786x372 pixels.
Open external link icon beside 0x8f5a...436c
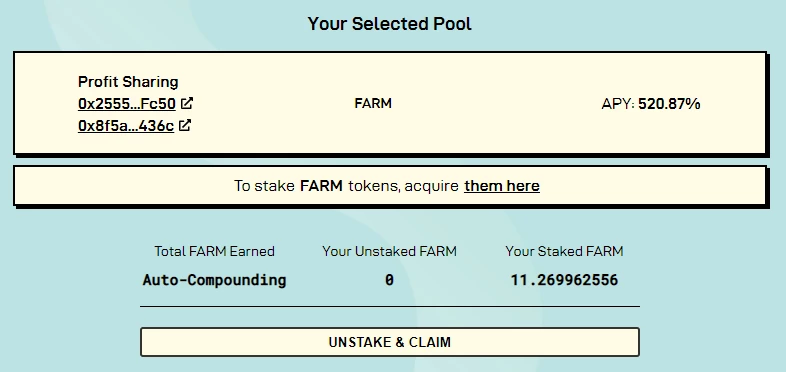point(185,125)
